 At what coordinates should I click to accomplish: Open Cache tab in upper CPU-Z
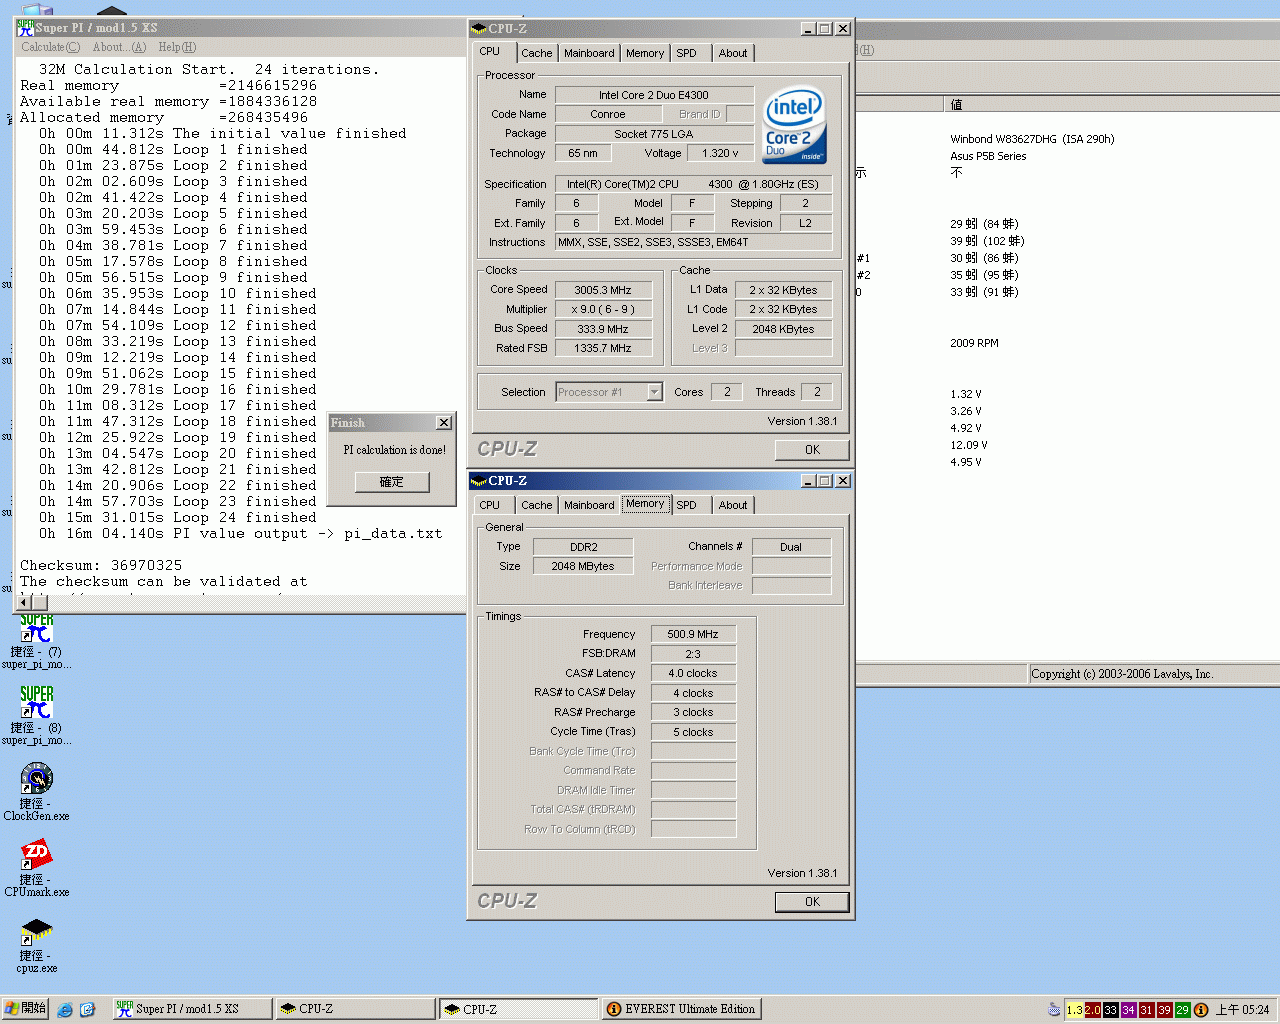(x=536, y=53)
